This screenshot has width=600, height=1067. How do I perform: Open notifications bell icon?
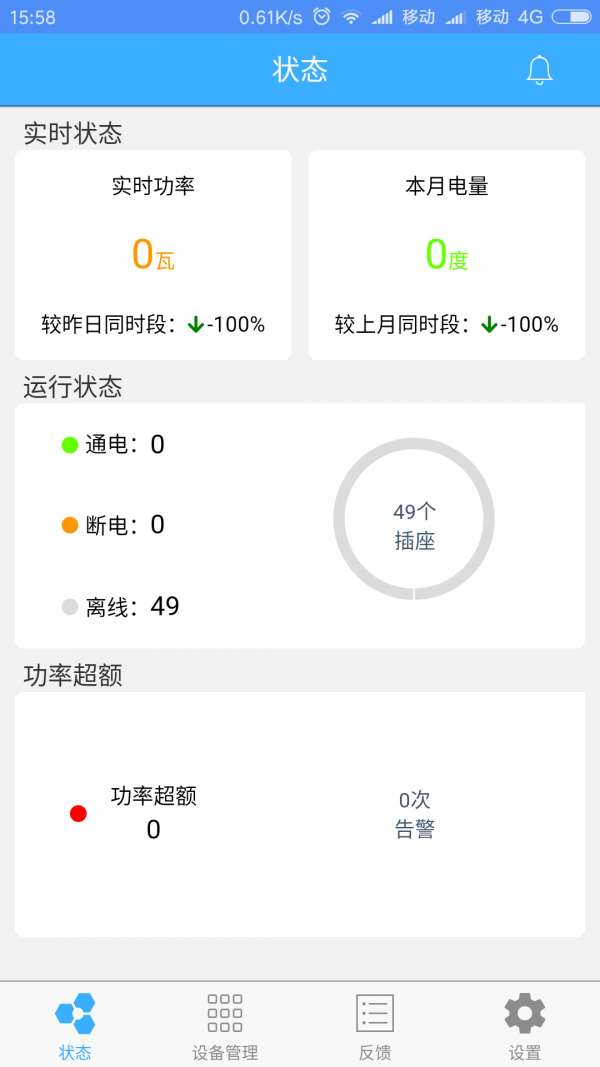pos(539,70)
